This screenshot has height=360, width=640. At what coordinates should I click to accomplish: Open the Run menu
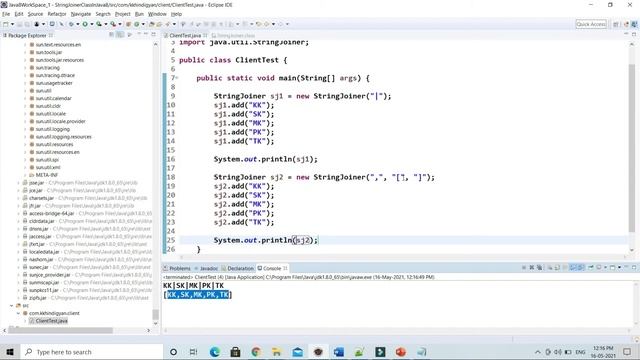pyautogui.click(x=139, y=14)
